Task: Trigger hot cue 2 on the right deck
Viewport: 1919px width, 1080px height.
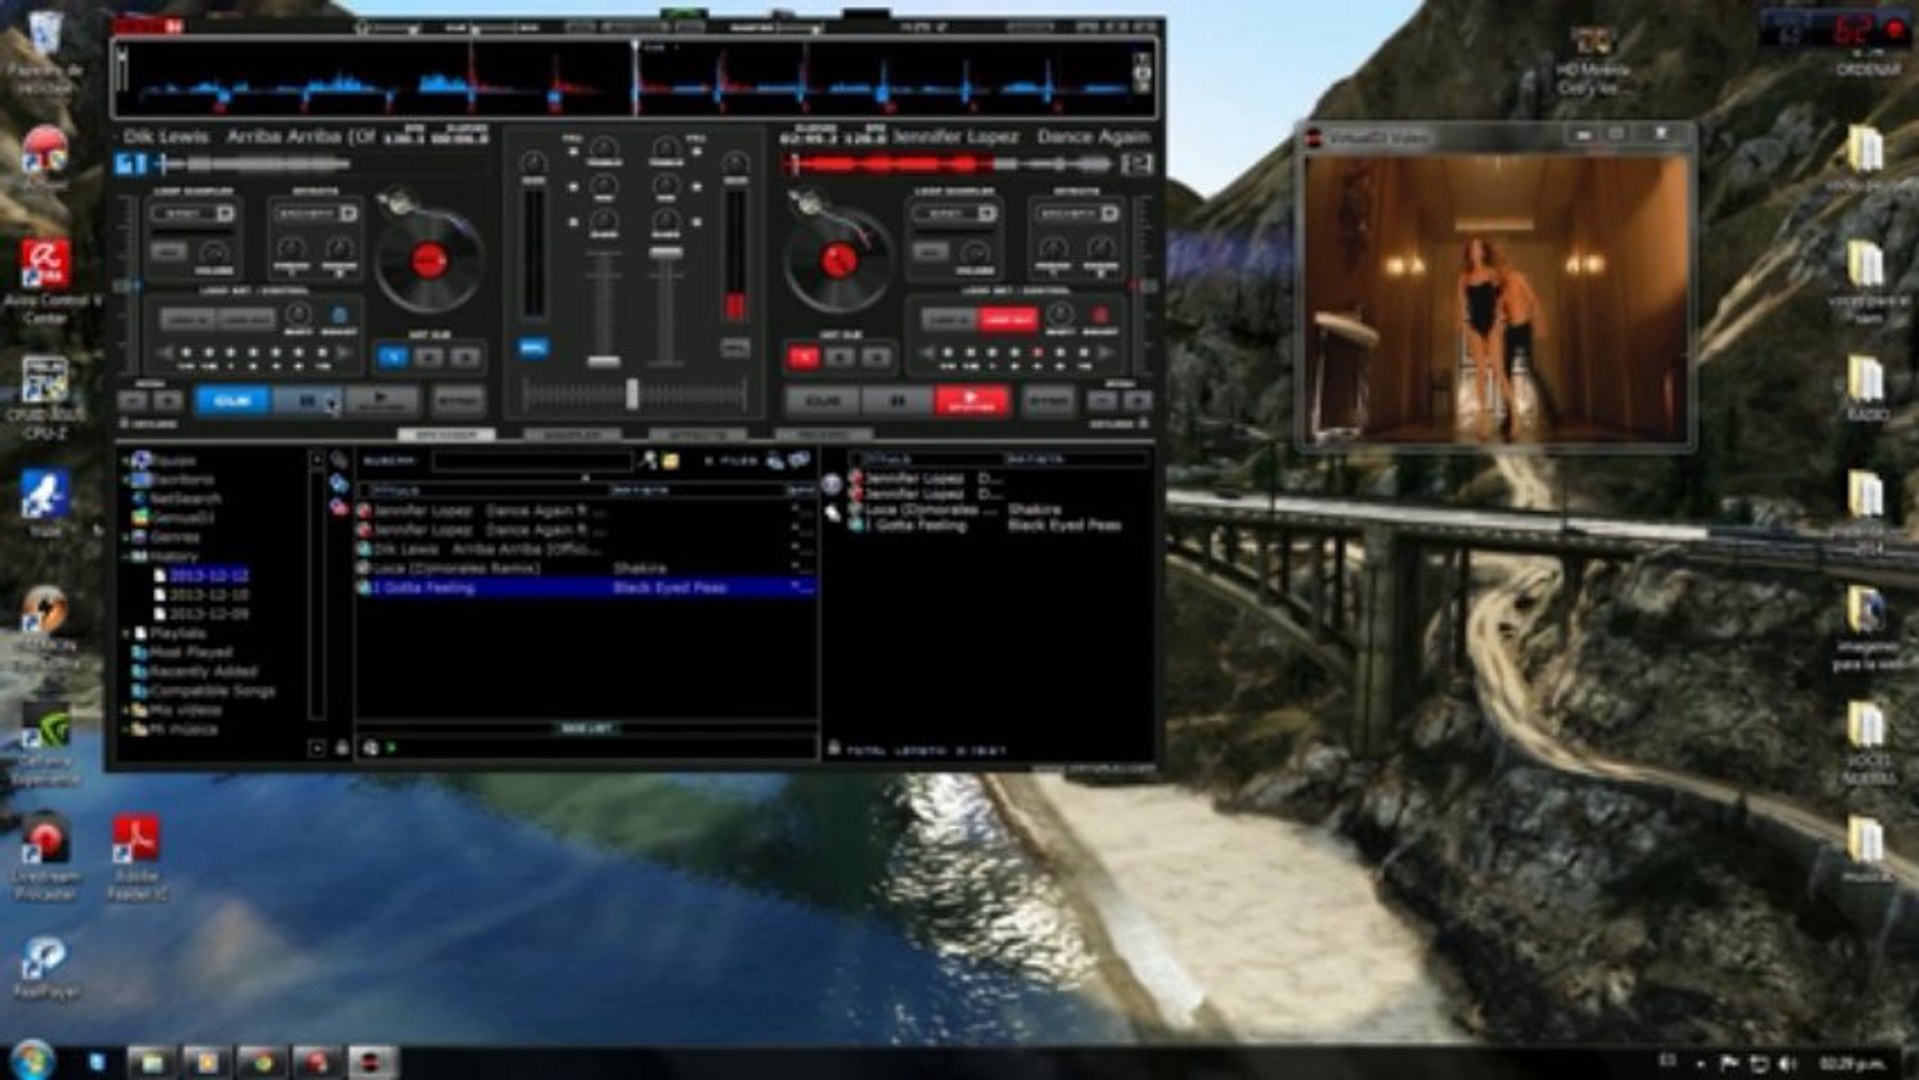Action: [840, 356]
